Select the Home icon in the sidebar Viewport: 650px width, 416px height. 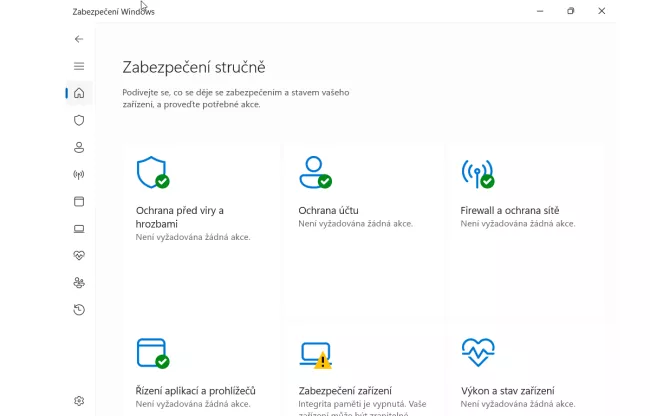click(x=79, y=93)
